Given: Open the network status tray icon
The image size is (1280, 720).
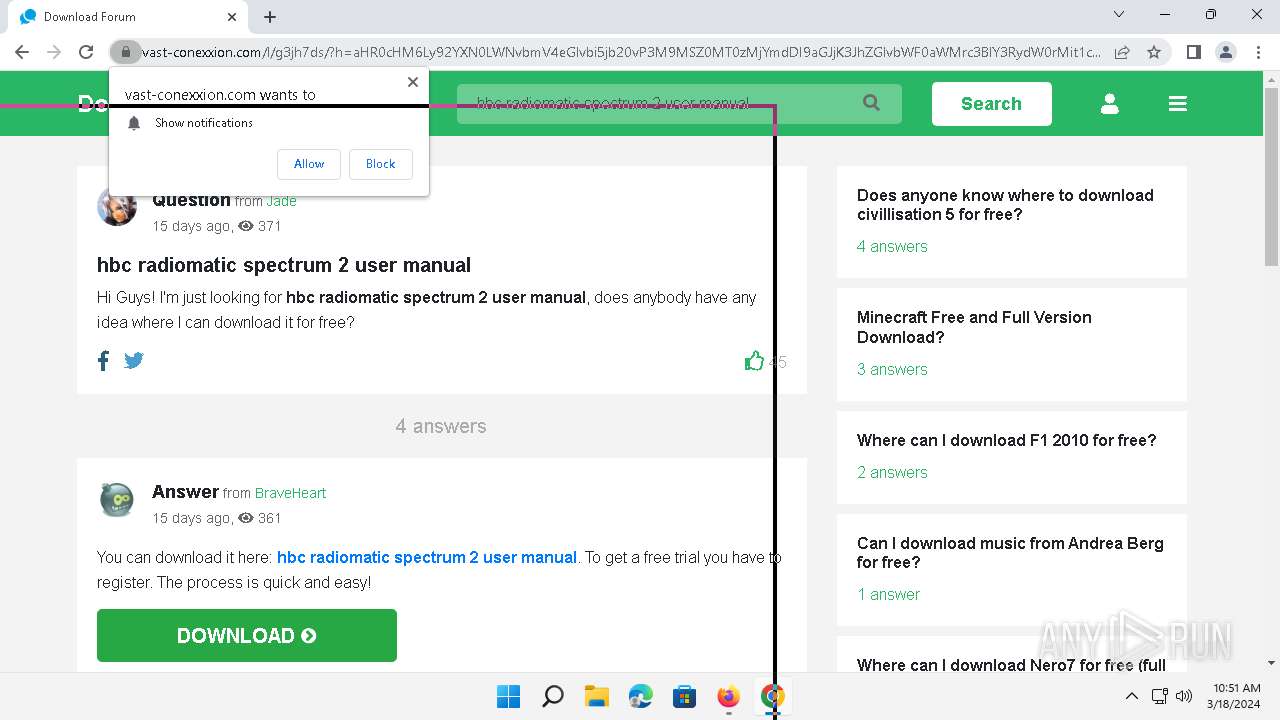Looking at the screenshot, I should click(x=1160, y=696).
